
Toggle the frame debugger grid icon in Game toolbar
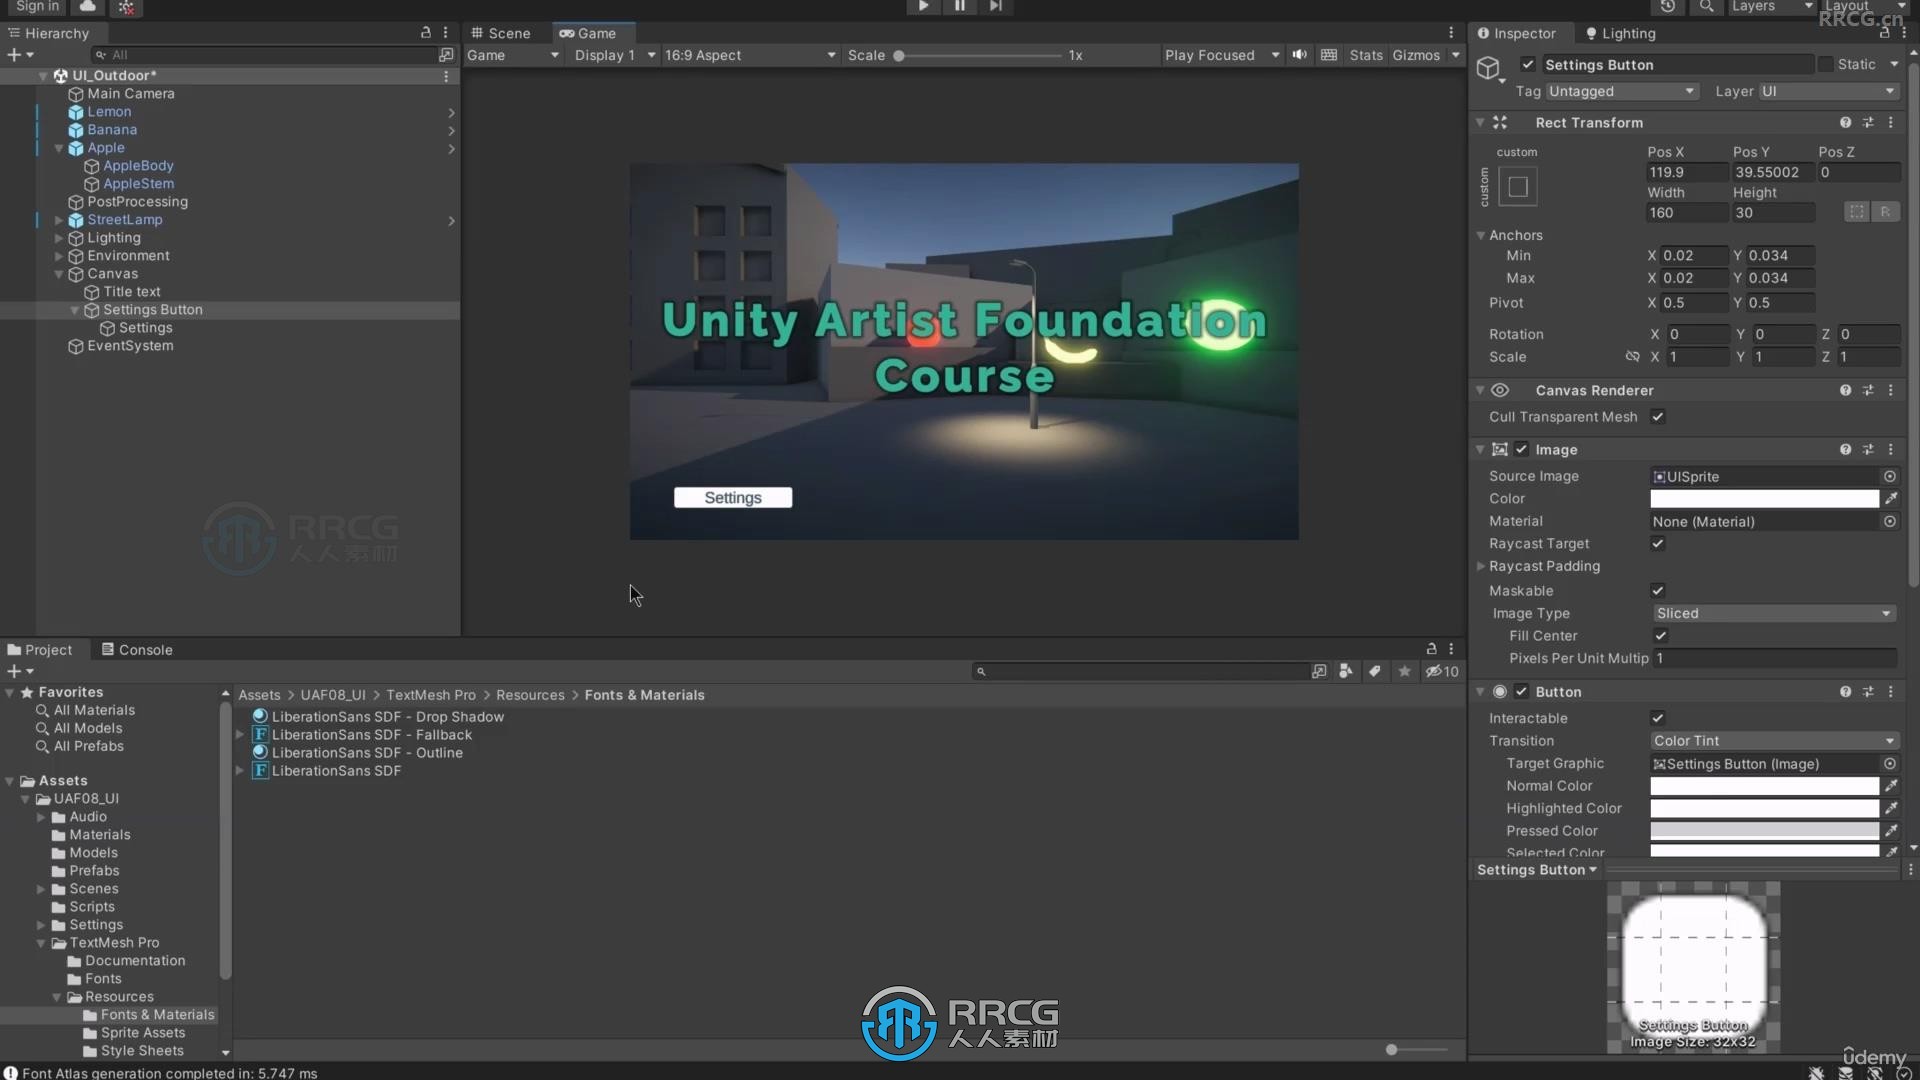pos(1329,55)
